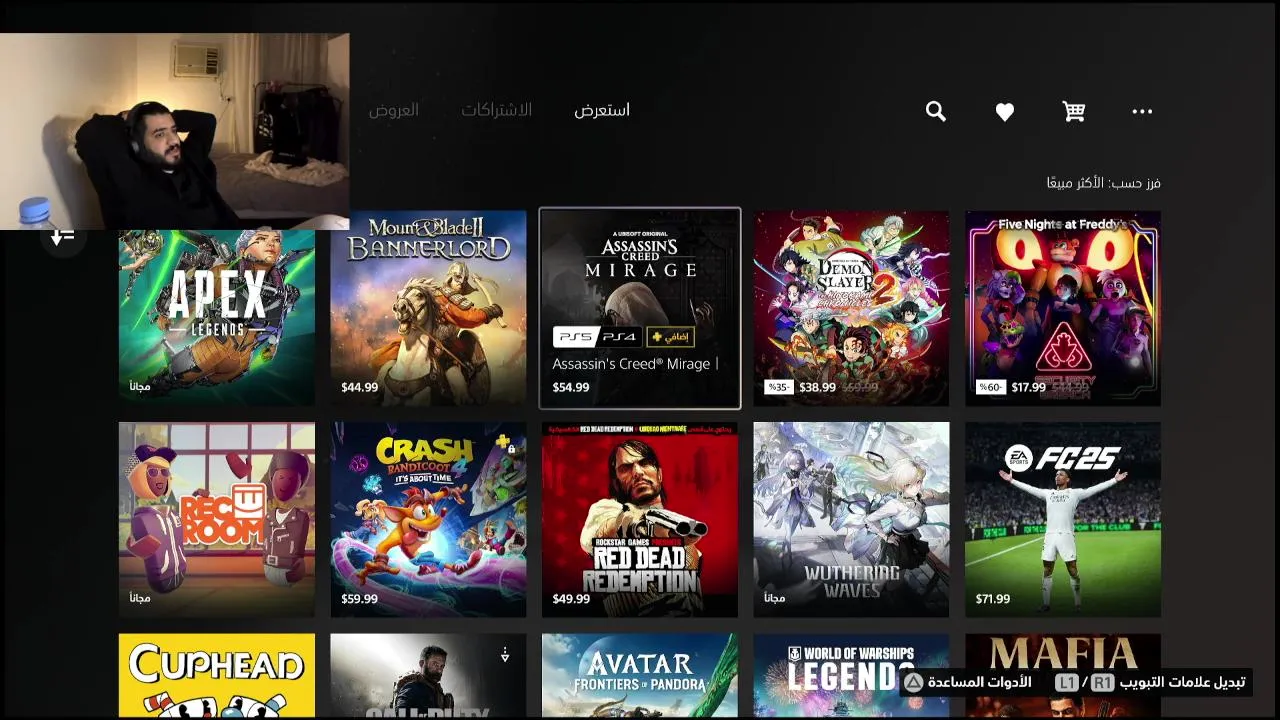
Task: Click the $59.99 price on Crash Bandicoot 4
Action: coord(359,599)
